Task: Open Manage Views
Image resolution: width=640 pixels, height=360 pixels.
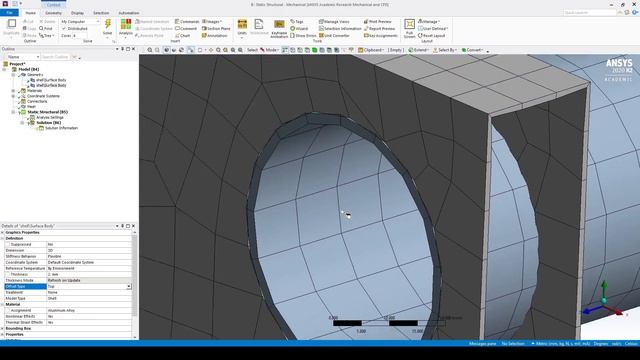Action: [x=334, y=21]
